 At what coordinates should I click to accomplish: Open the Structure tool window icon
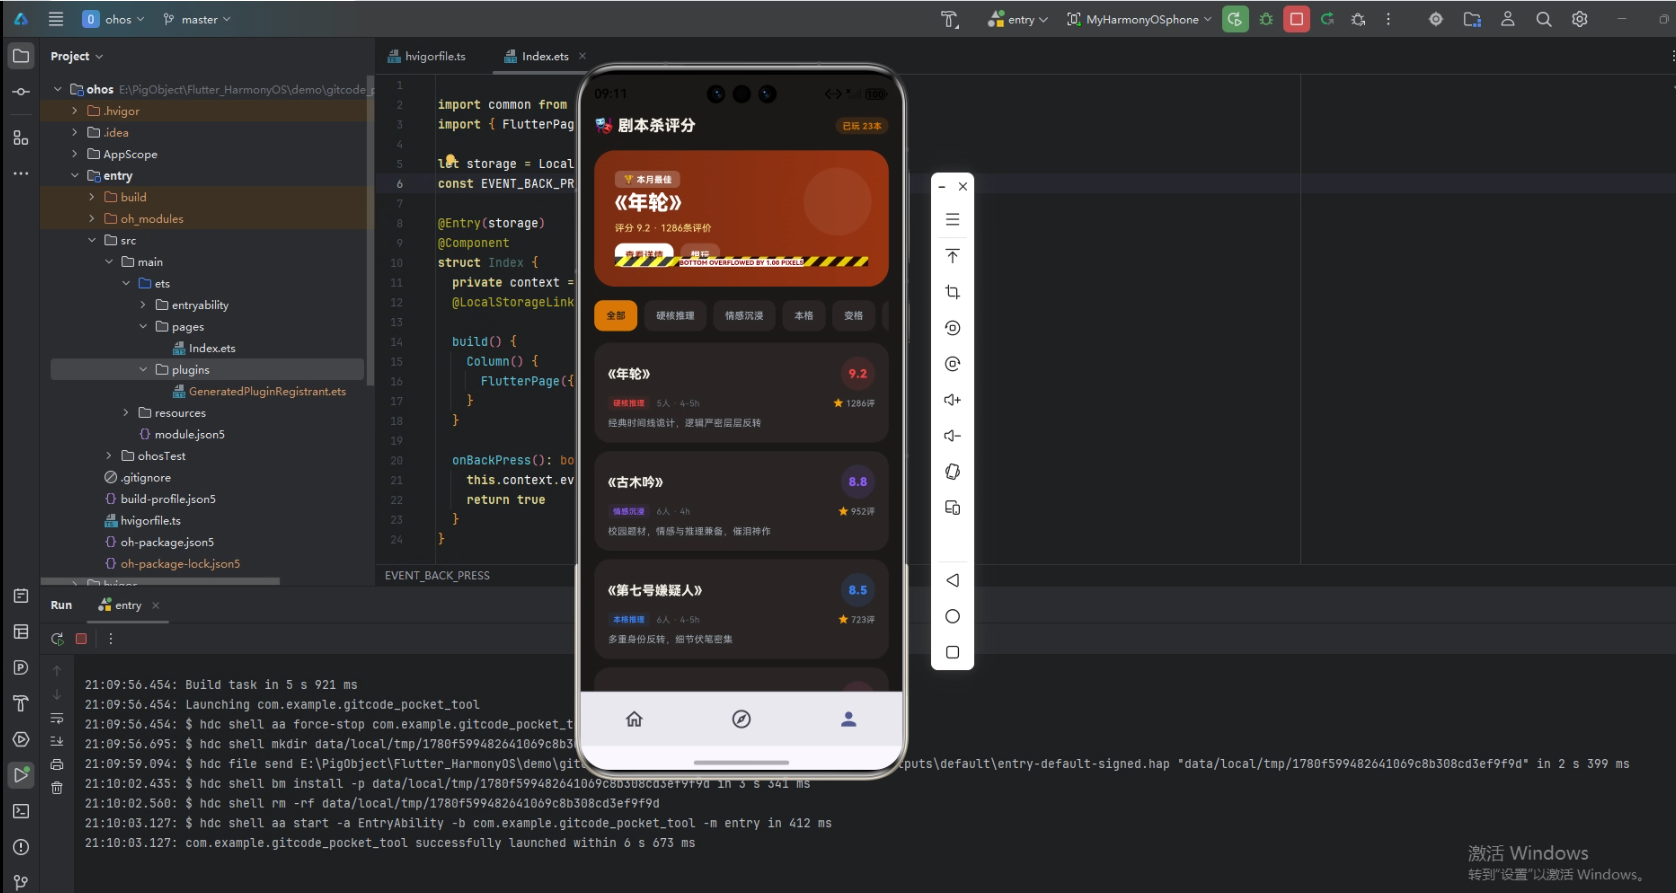tap(21, 137)
